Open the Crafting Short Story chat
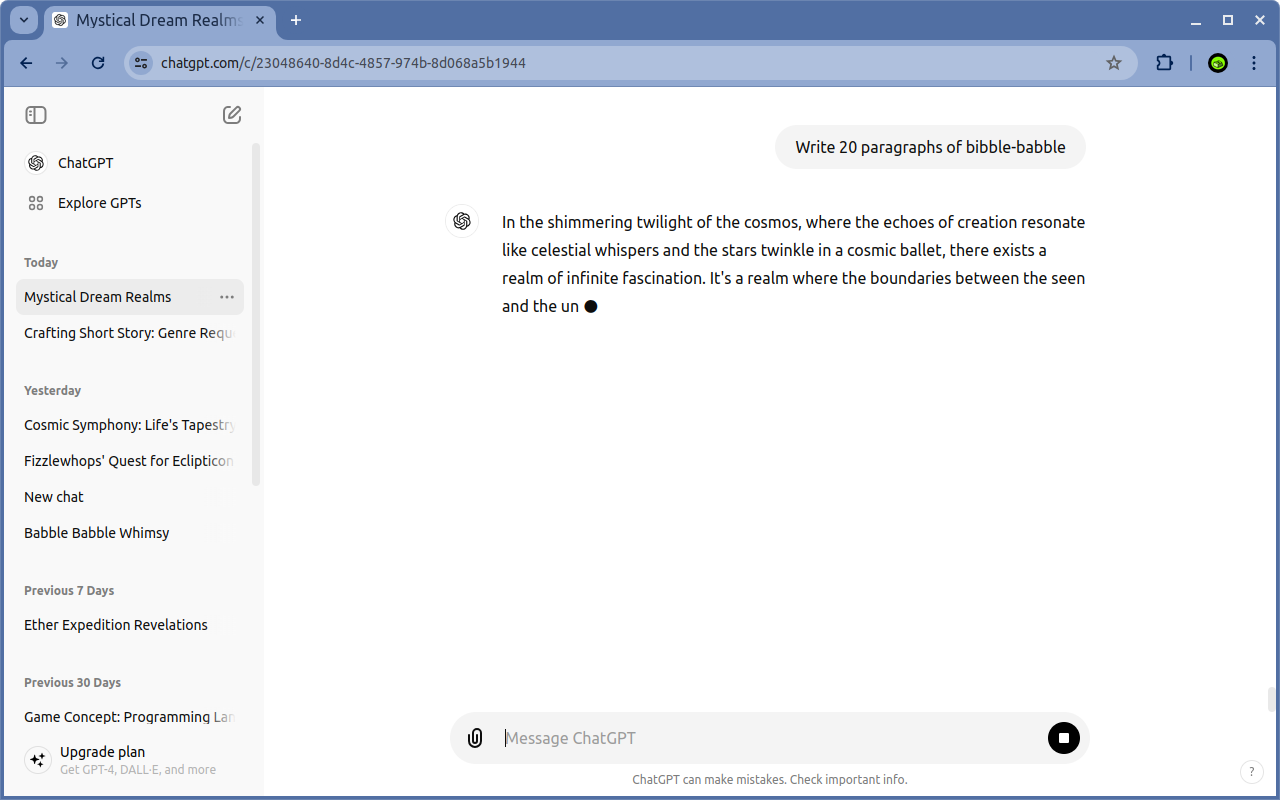The image size is (1280, 800). pyautogui.click(x=130, y=333)
